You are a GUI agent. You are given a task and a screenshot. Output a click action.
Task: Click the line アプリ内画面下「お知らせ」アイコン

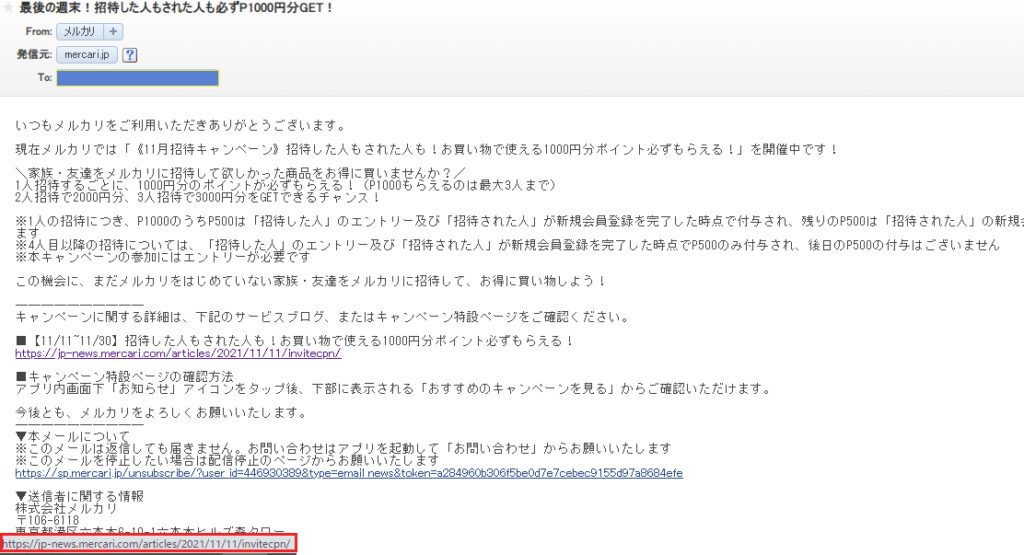coord(393,388)
